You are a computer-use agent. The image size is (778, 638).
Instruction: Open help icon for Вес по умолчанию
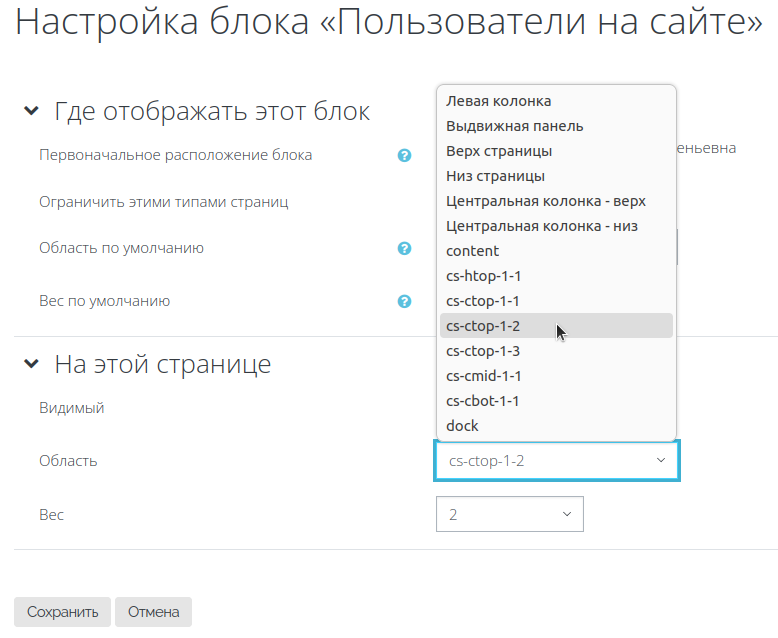point(404,302)
